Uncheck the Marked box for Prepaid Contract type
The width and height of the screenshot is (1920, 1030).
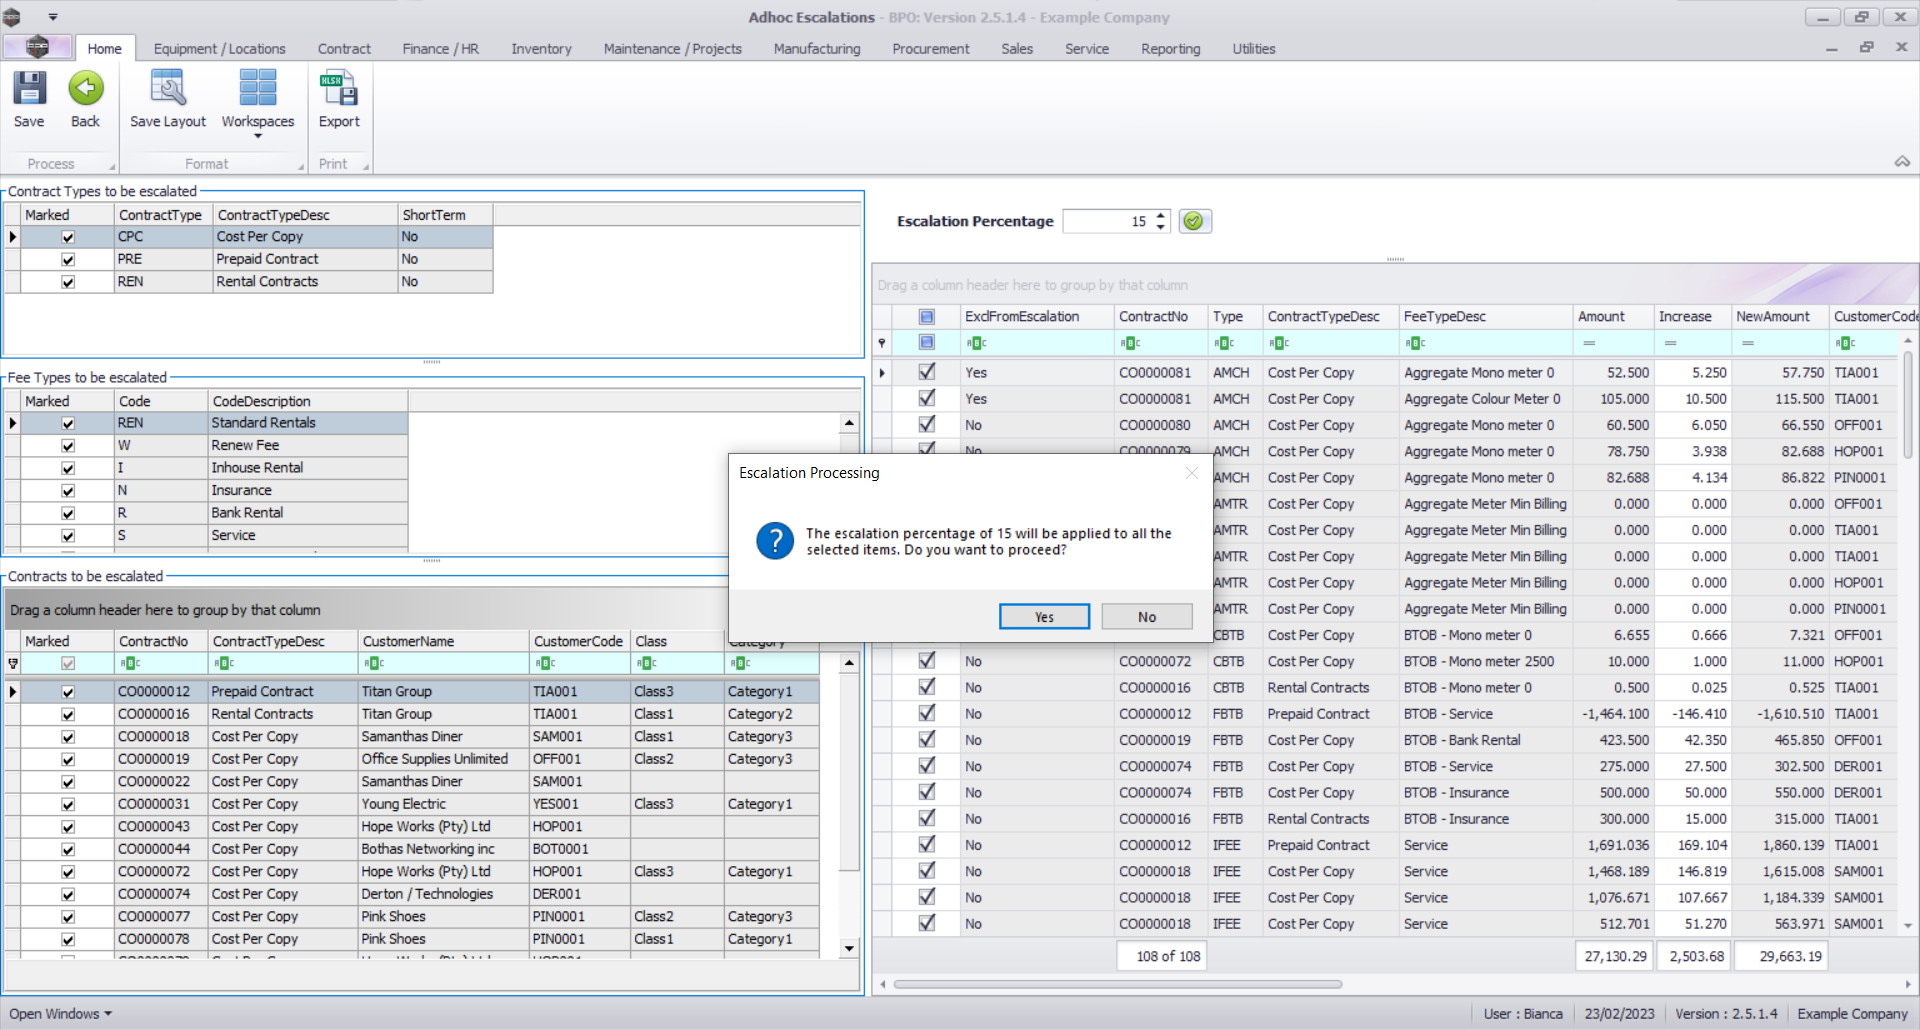tap(68, 260)
